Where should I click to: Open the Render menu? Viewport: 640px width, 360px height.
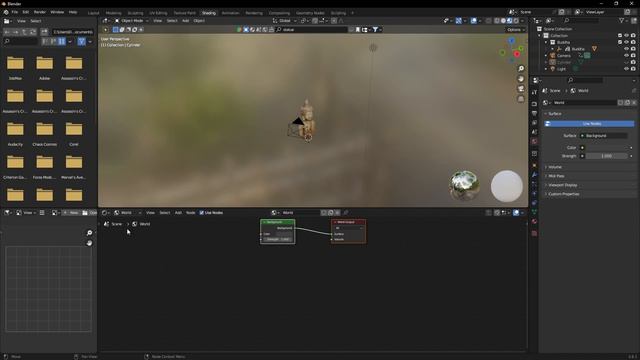click(40, 12)
